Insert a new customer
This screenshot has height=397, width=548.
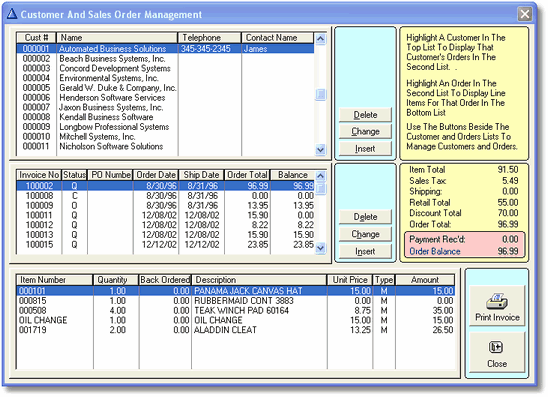point(365,149)
